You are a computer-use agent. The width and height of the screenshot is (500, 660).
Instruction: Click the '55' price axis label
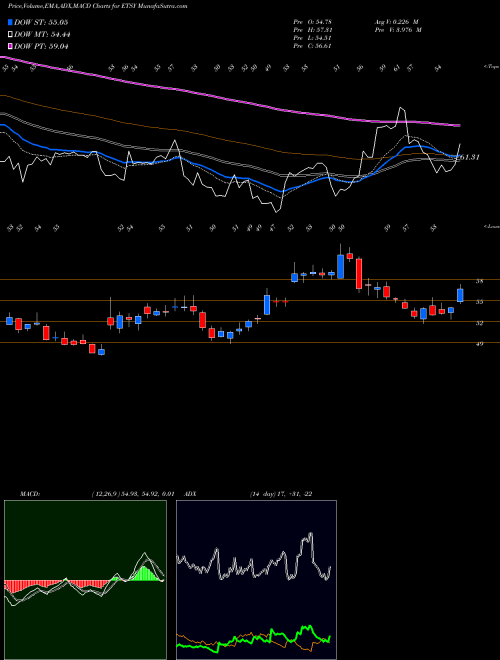pos(479,302)
